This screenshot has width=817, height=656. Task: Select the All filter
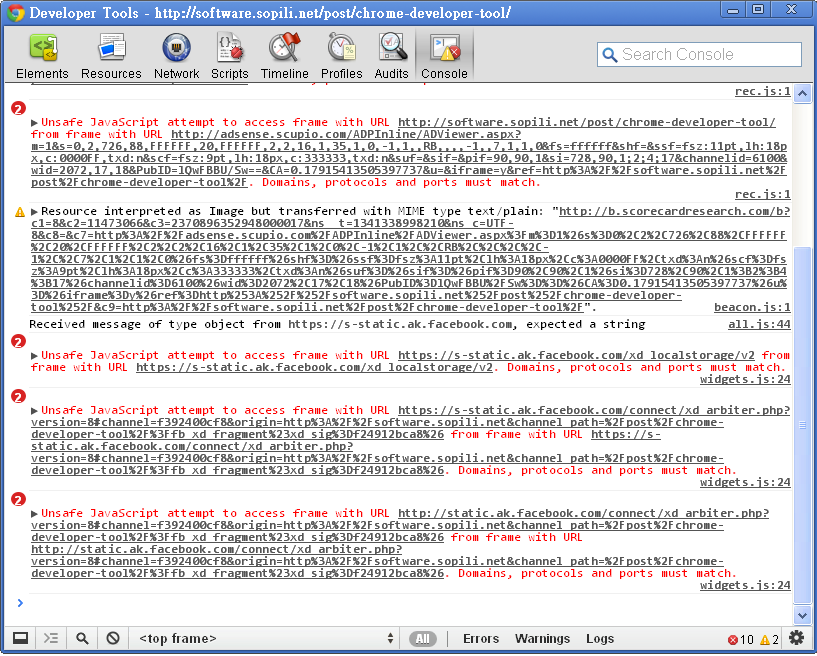pyautogui.click(x=423, y=639)
